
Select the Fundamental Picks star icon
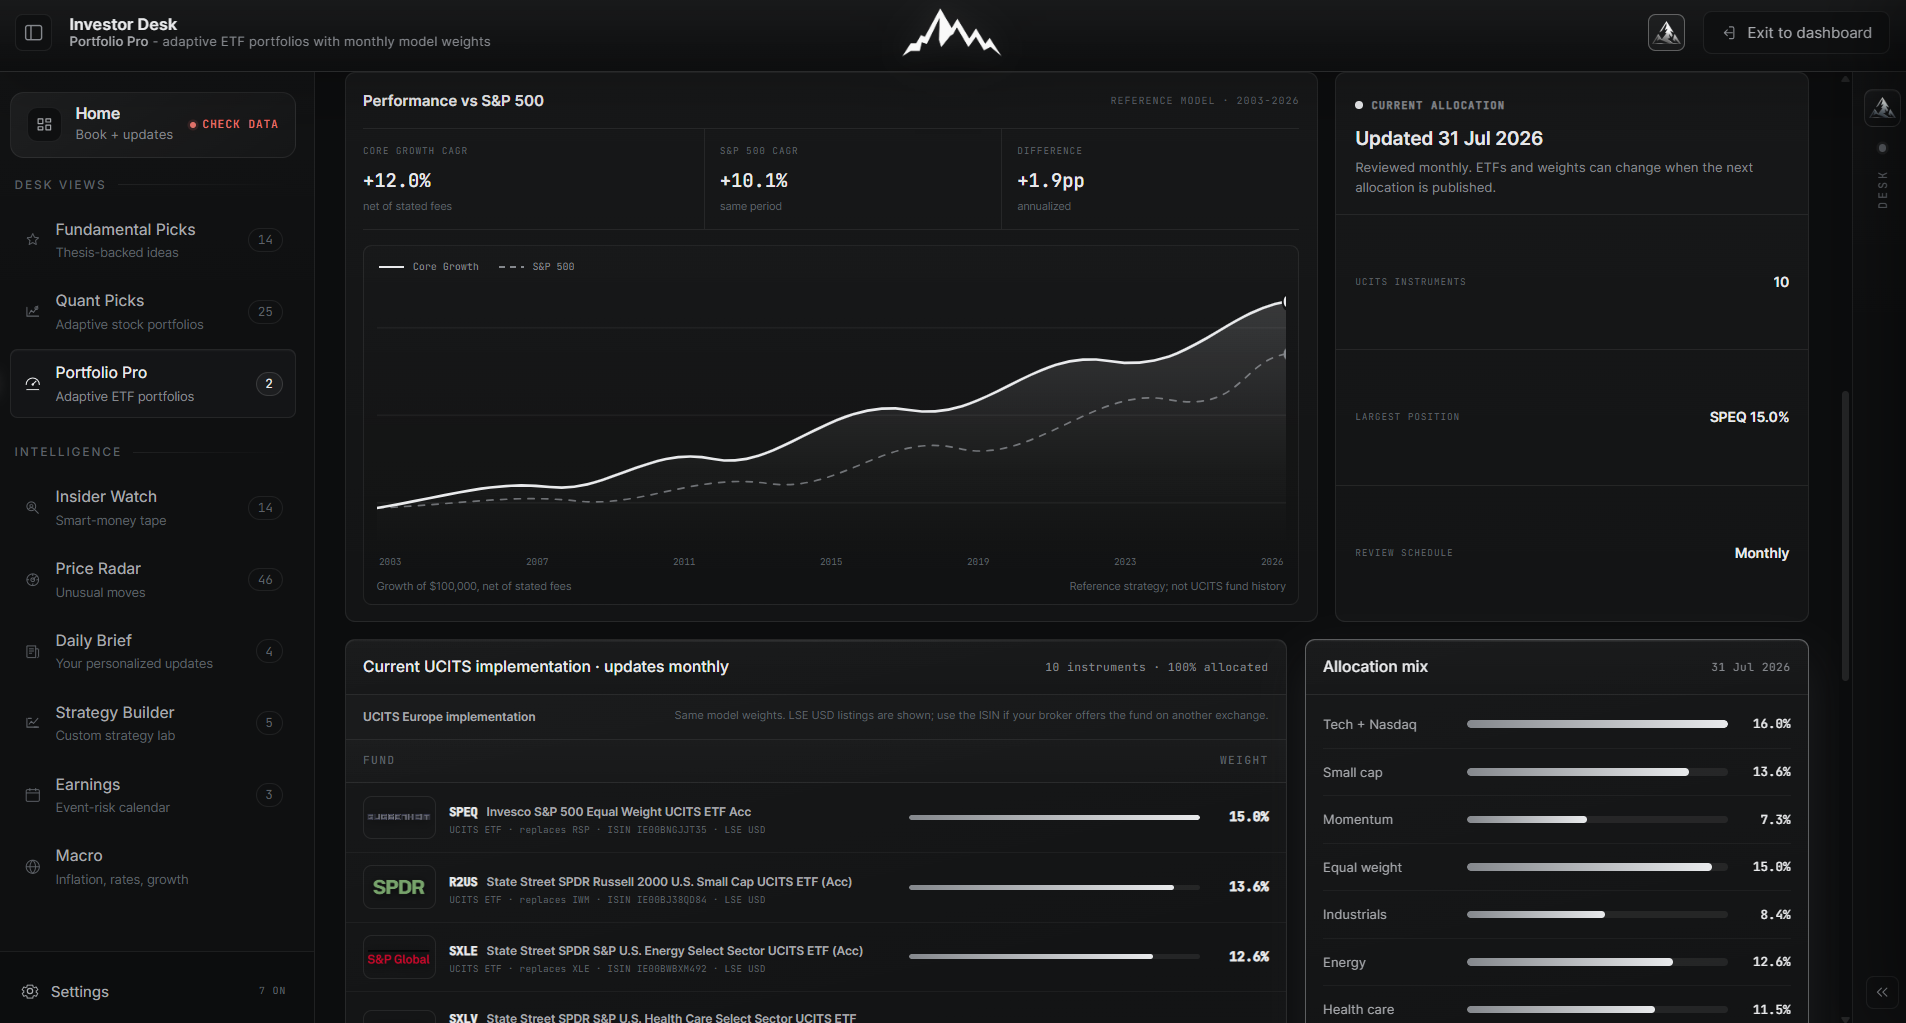pos(33,240)
